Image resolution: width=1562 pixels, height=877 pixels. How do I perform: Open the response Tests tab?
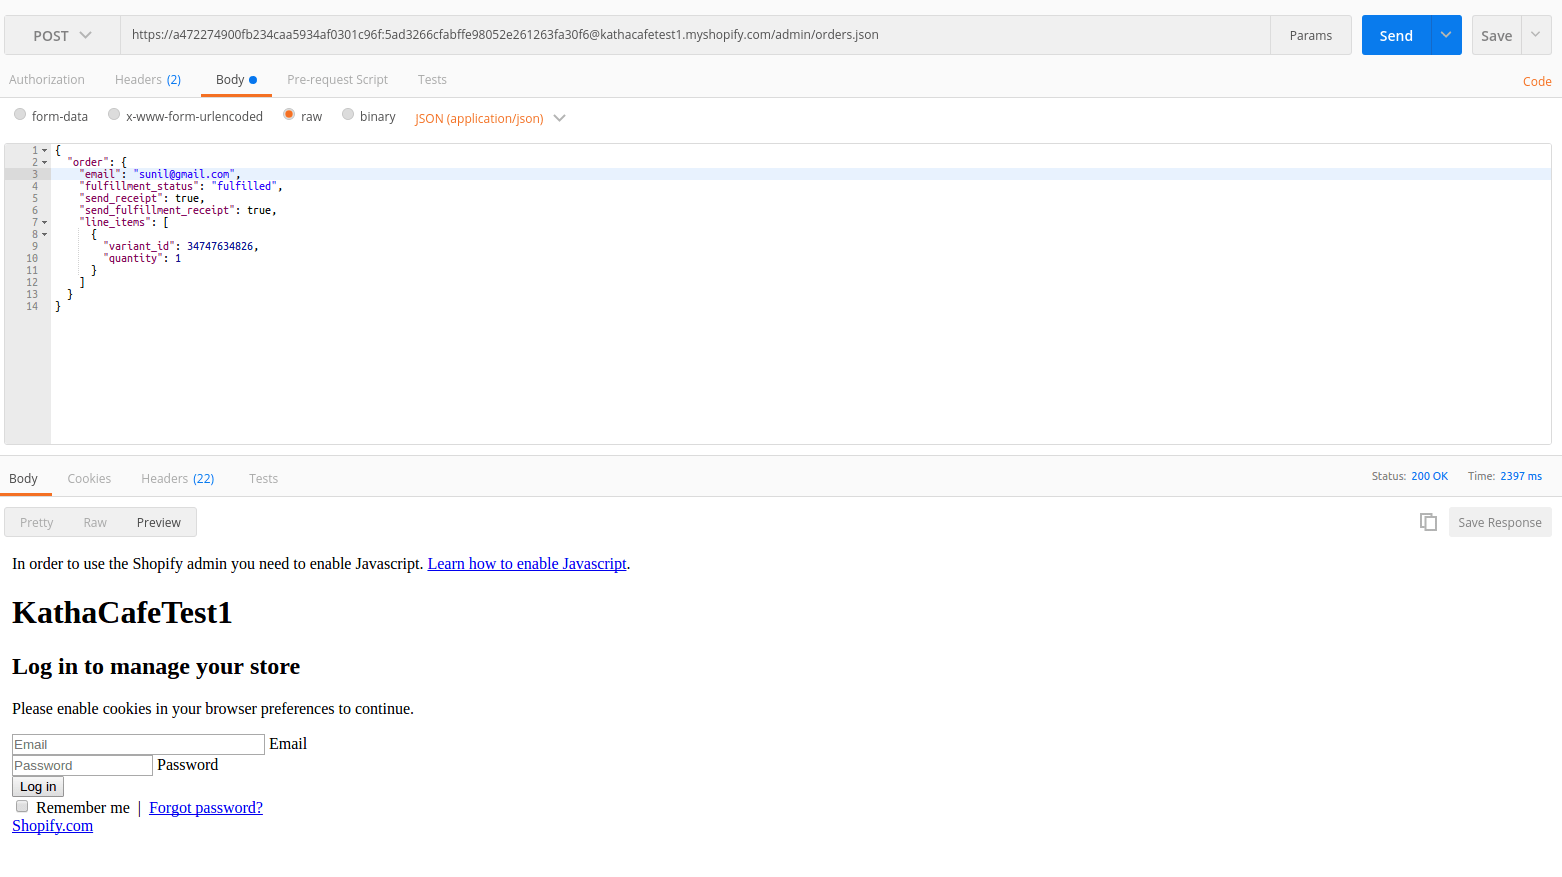(x=263, y=479)
